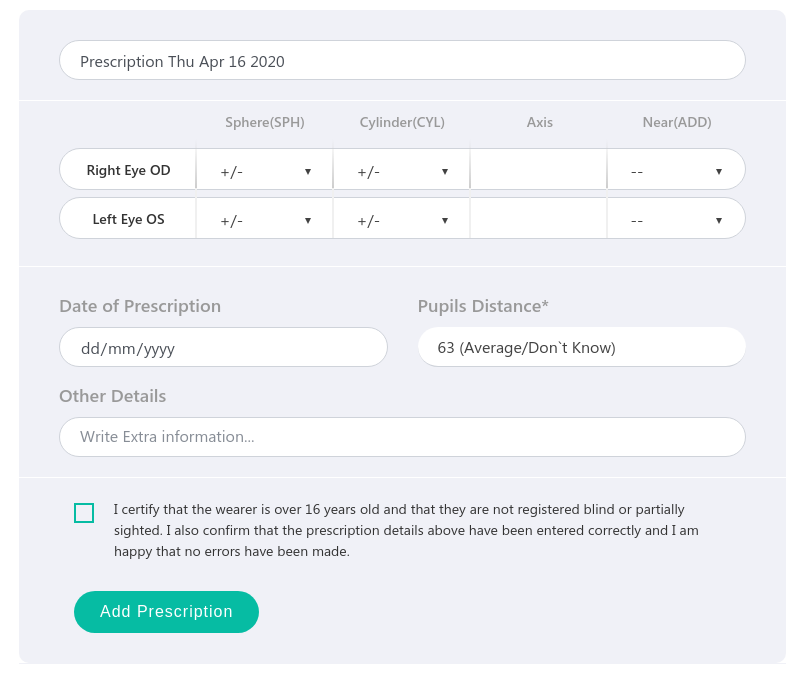
Task: Click the Right Eye CYL dropdown arrow
Action: point(445,171)
